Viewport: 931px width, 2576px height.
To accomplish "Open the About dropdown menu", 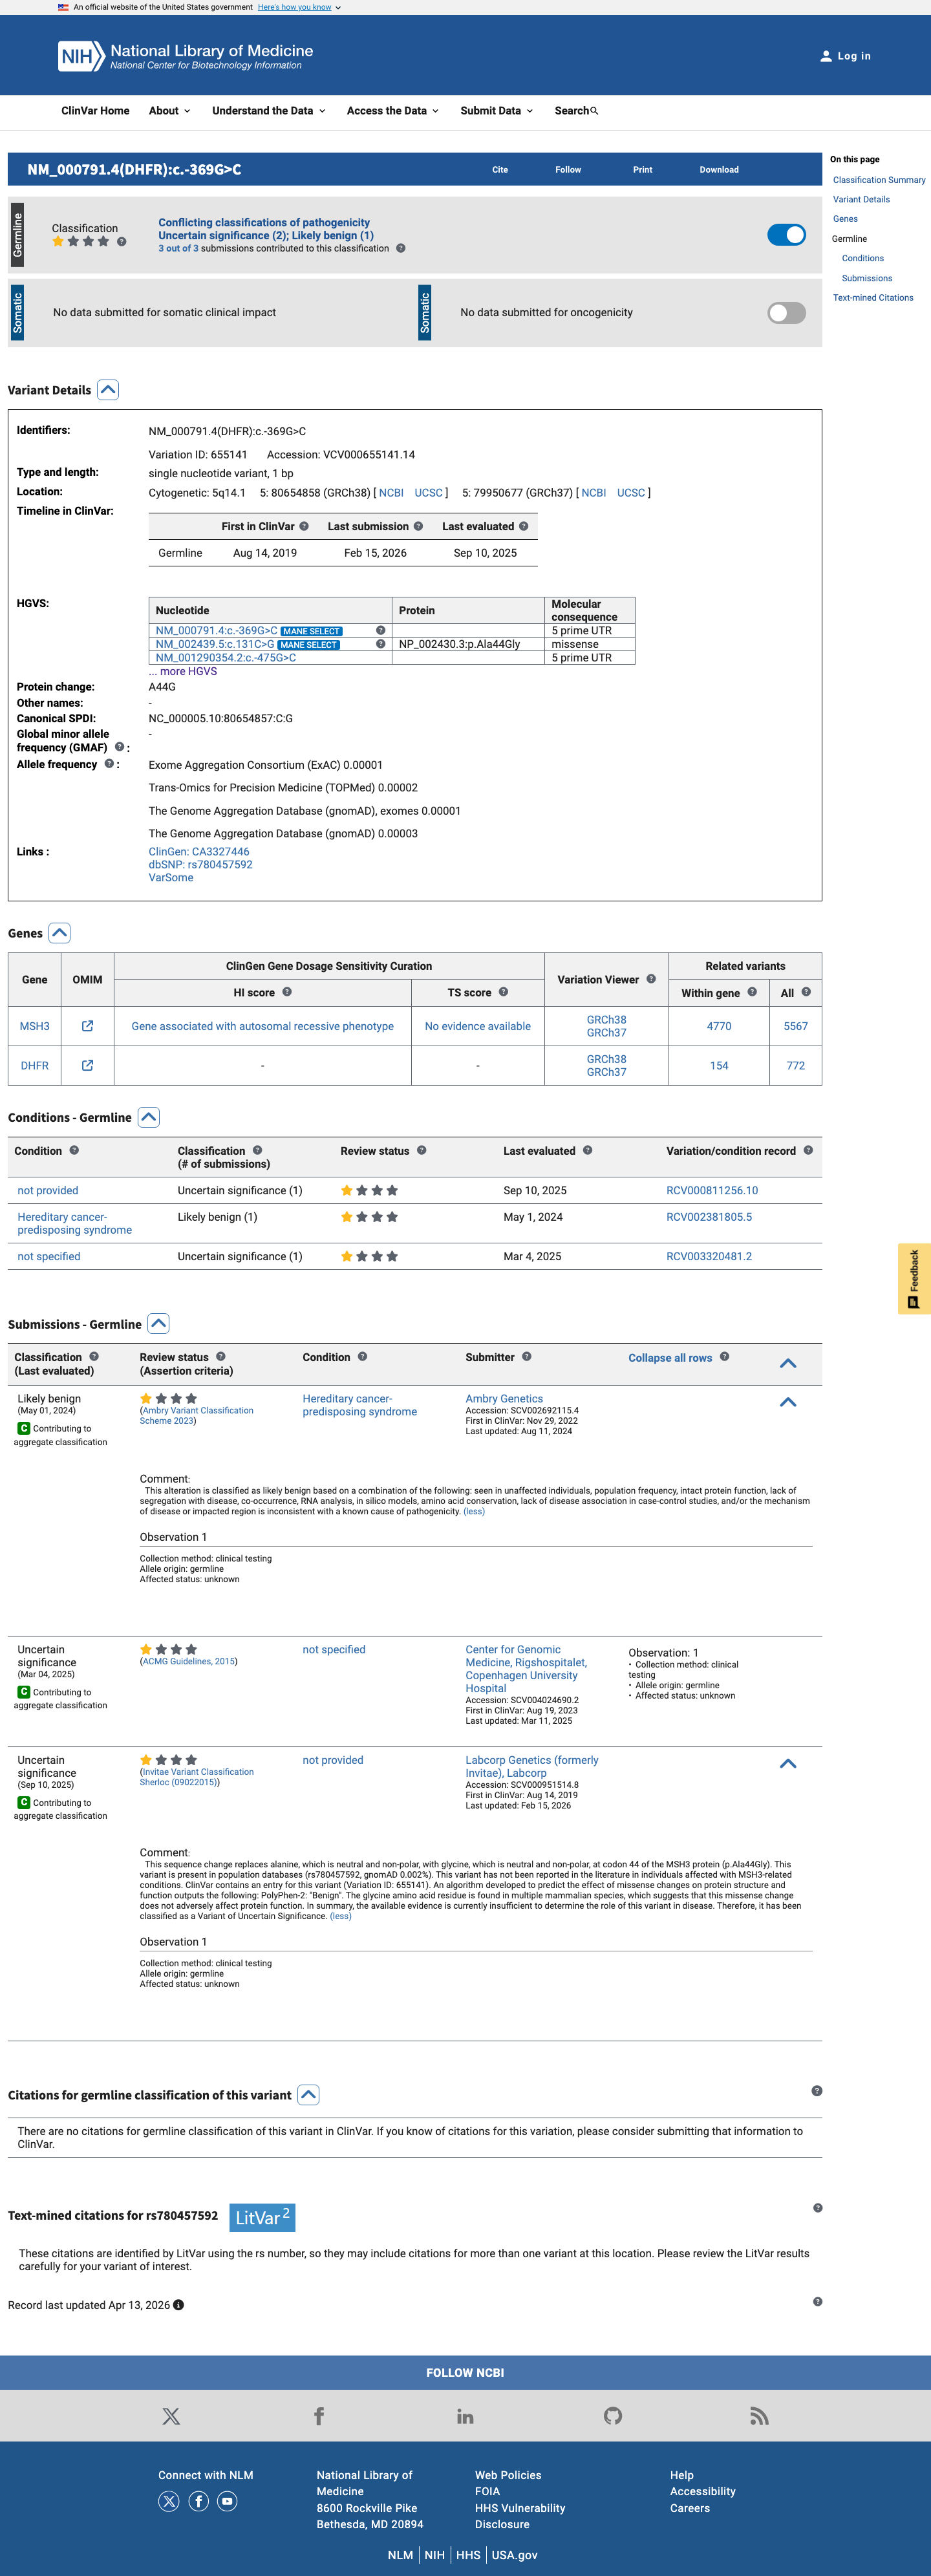I will [169, 111].
